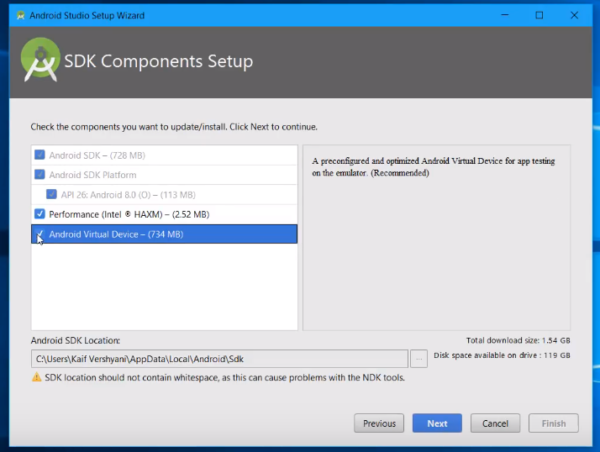600x452 pixels.
Task: Open the SDK location browse button (...)
Action: (x=419, y=358)
